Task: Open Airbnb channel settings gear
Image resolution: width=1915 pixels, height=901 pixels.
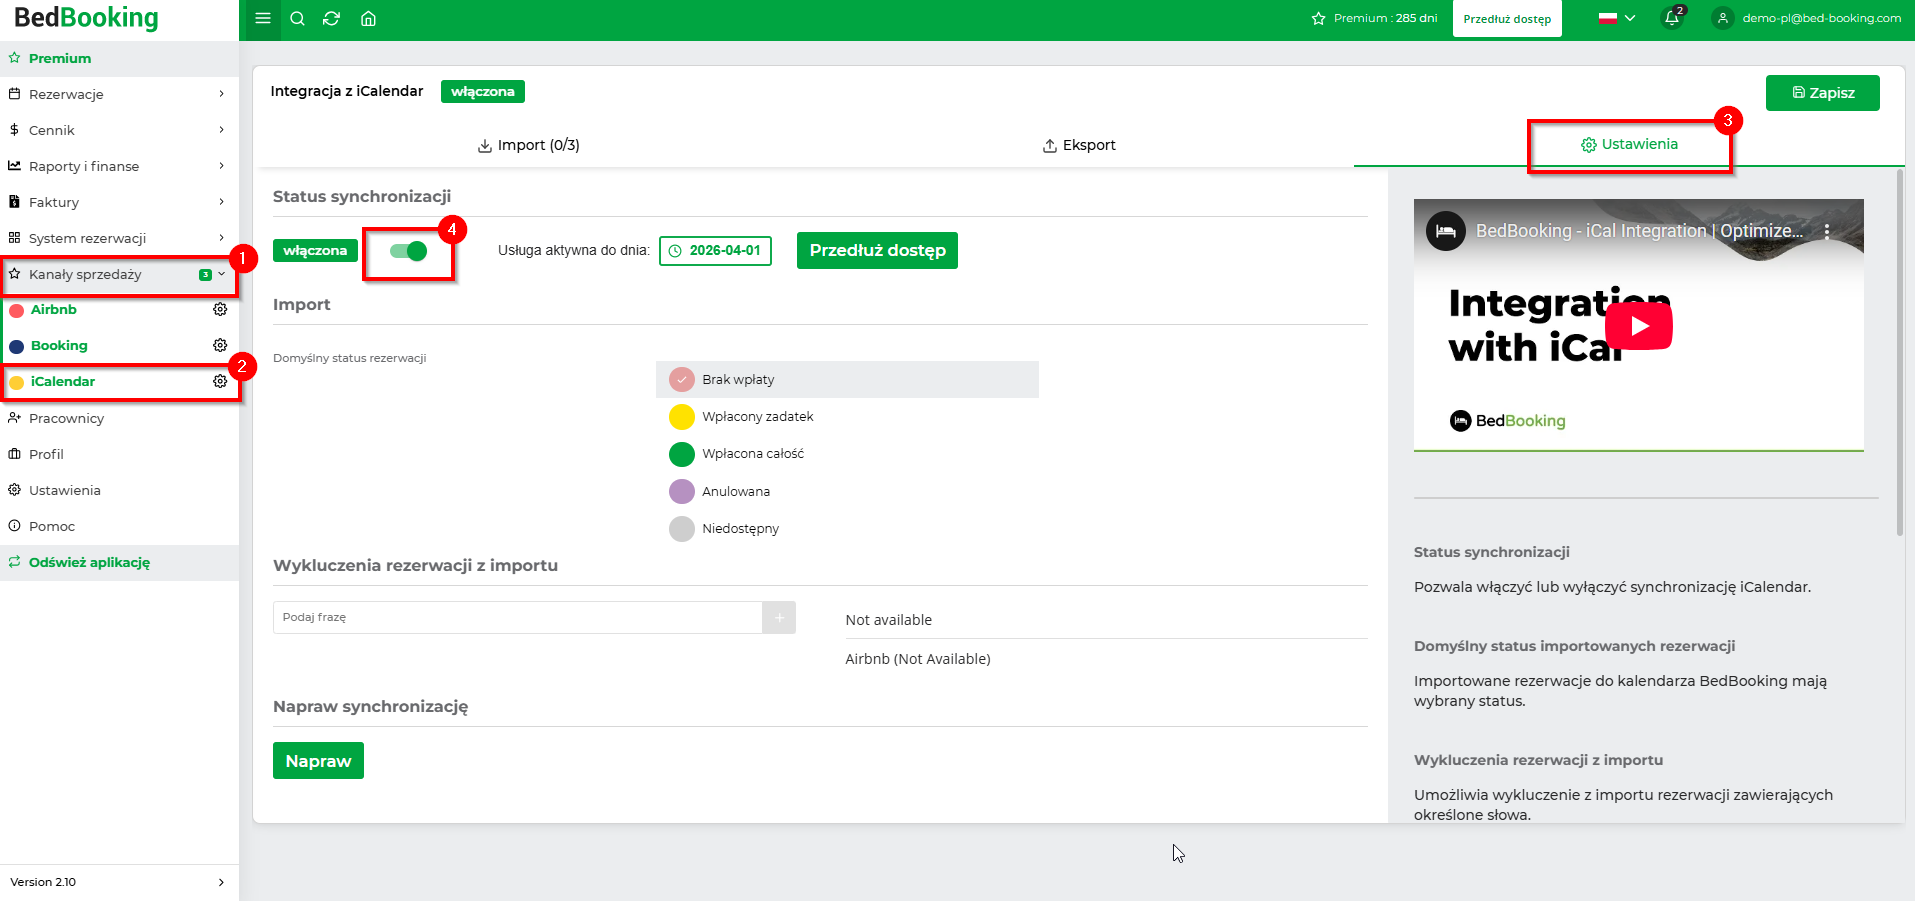Action: pyautogui.click(x=220, y=310)
